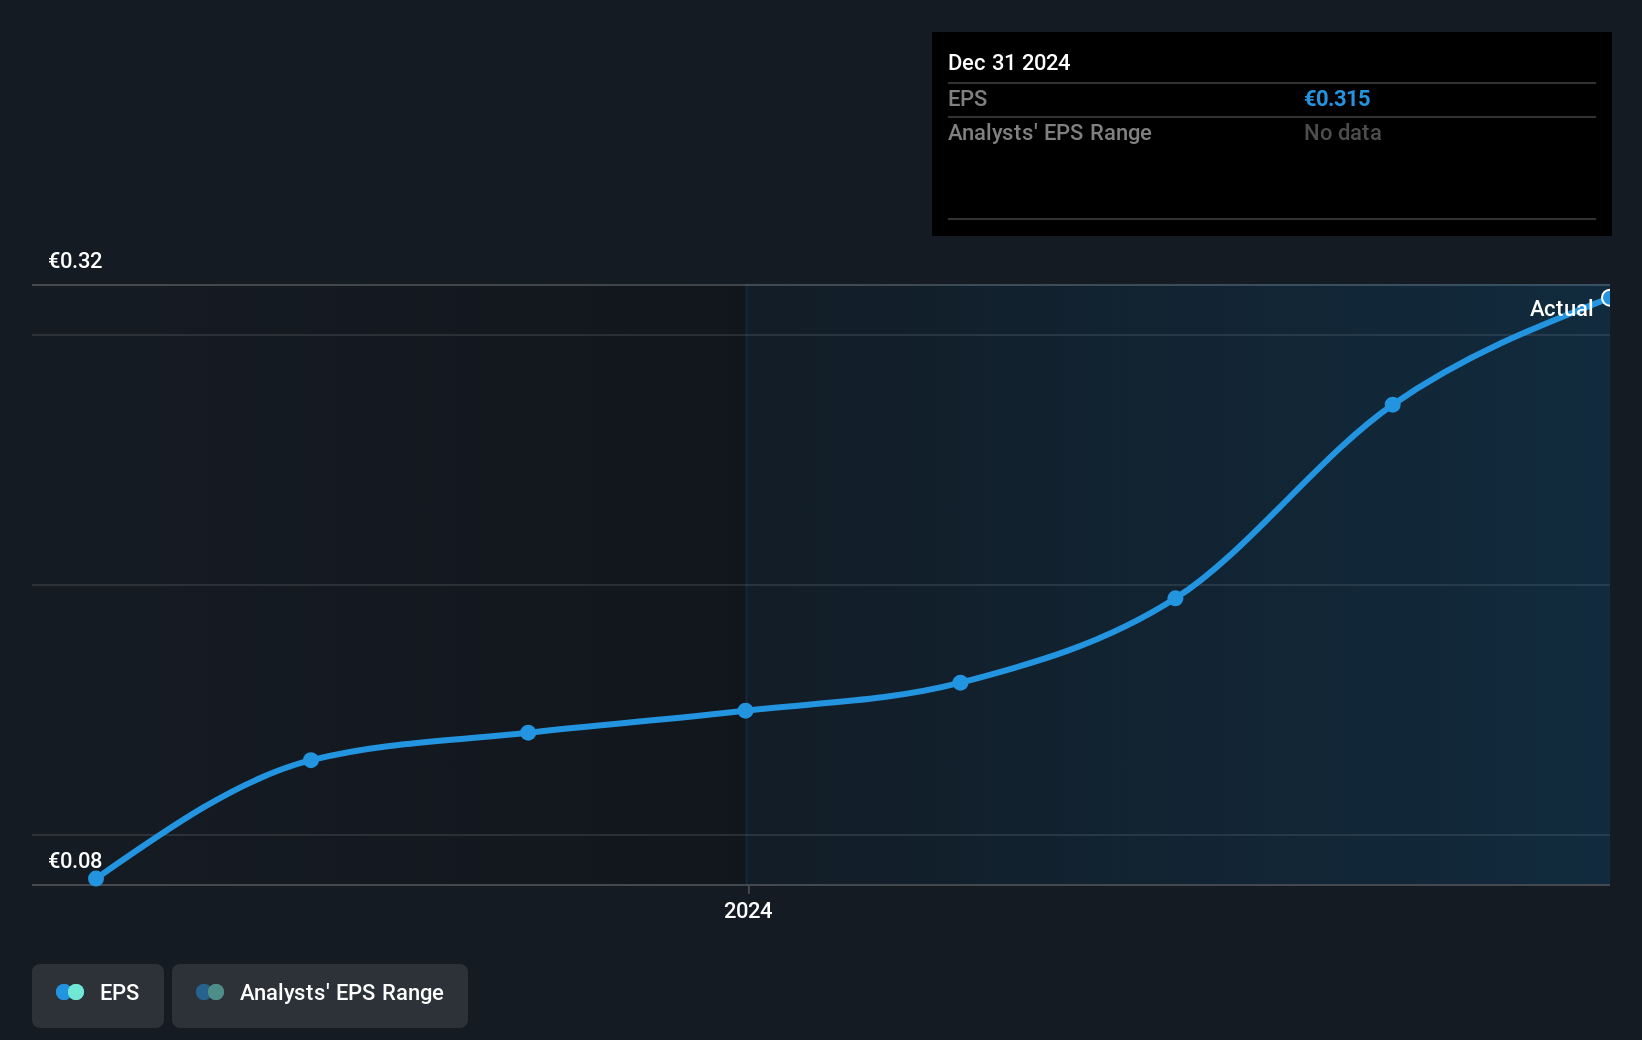Click the 'No data' text in tooltip
This screenshot has width=1642, height=1040.
pos(1342,133)
